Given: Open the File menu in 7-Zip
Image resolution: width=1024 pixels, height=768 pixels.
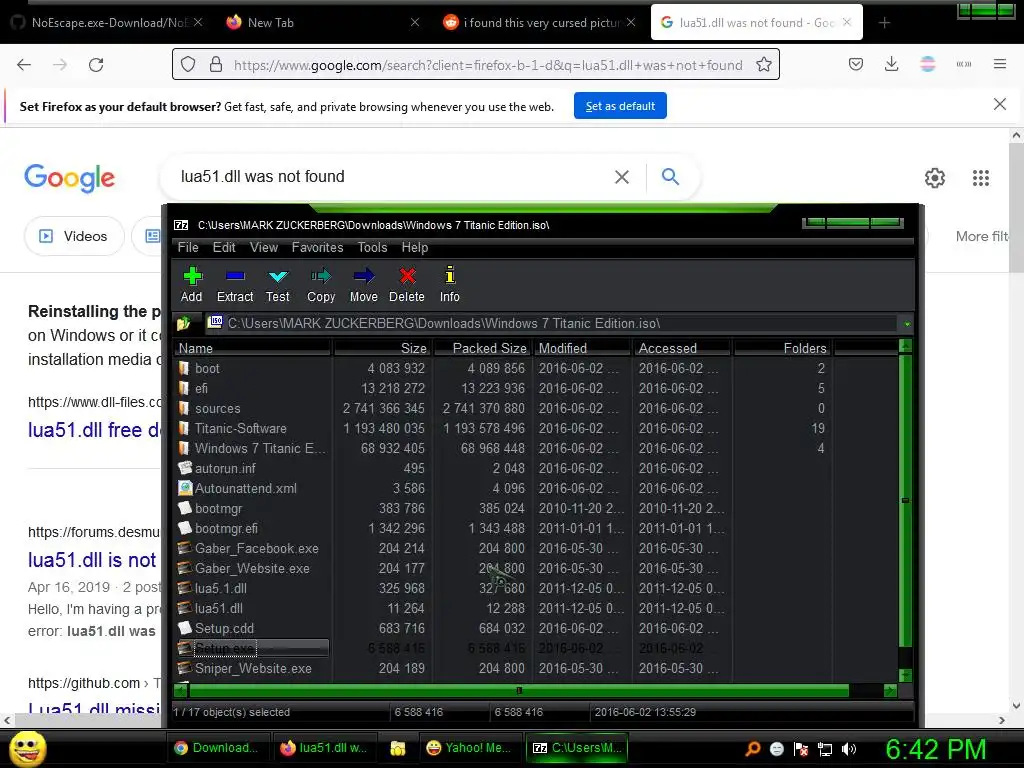Looking at the screenshot, I should (x=188, y=248).
